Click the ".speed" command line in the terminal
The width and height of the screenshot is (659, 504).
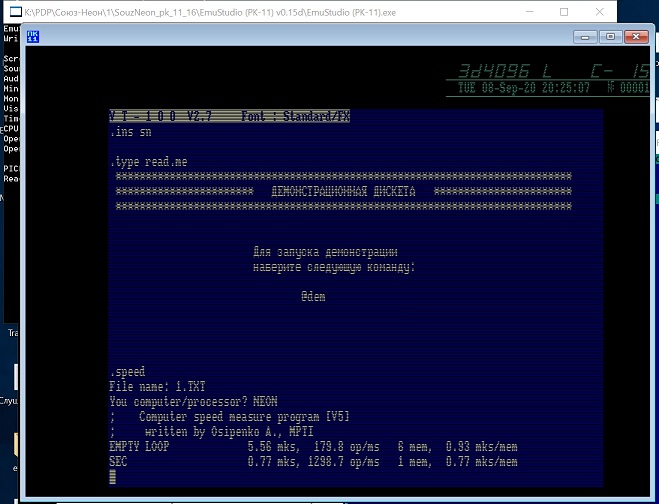coord(127,372)
